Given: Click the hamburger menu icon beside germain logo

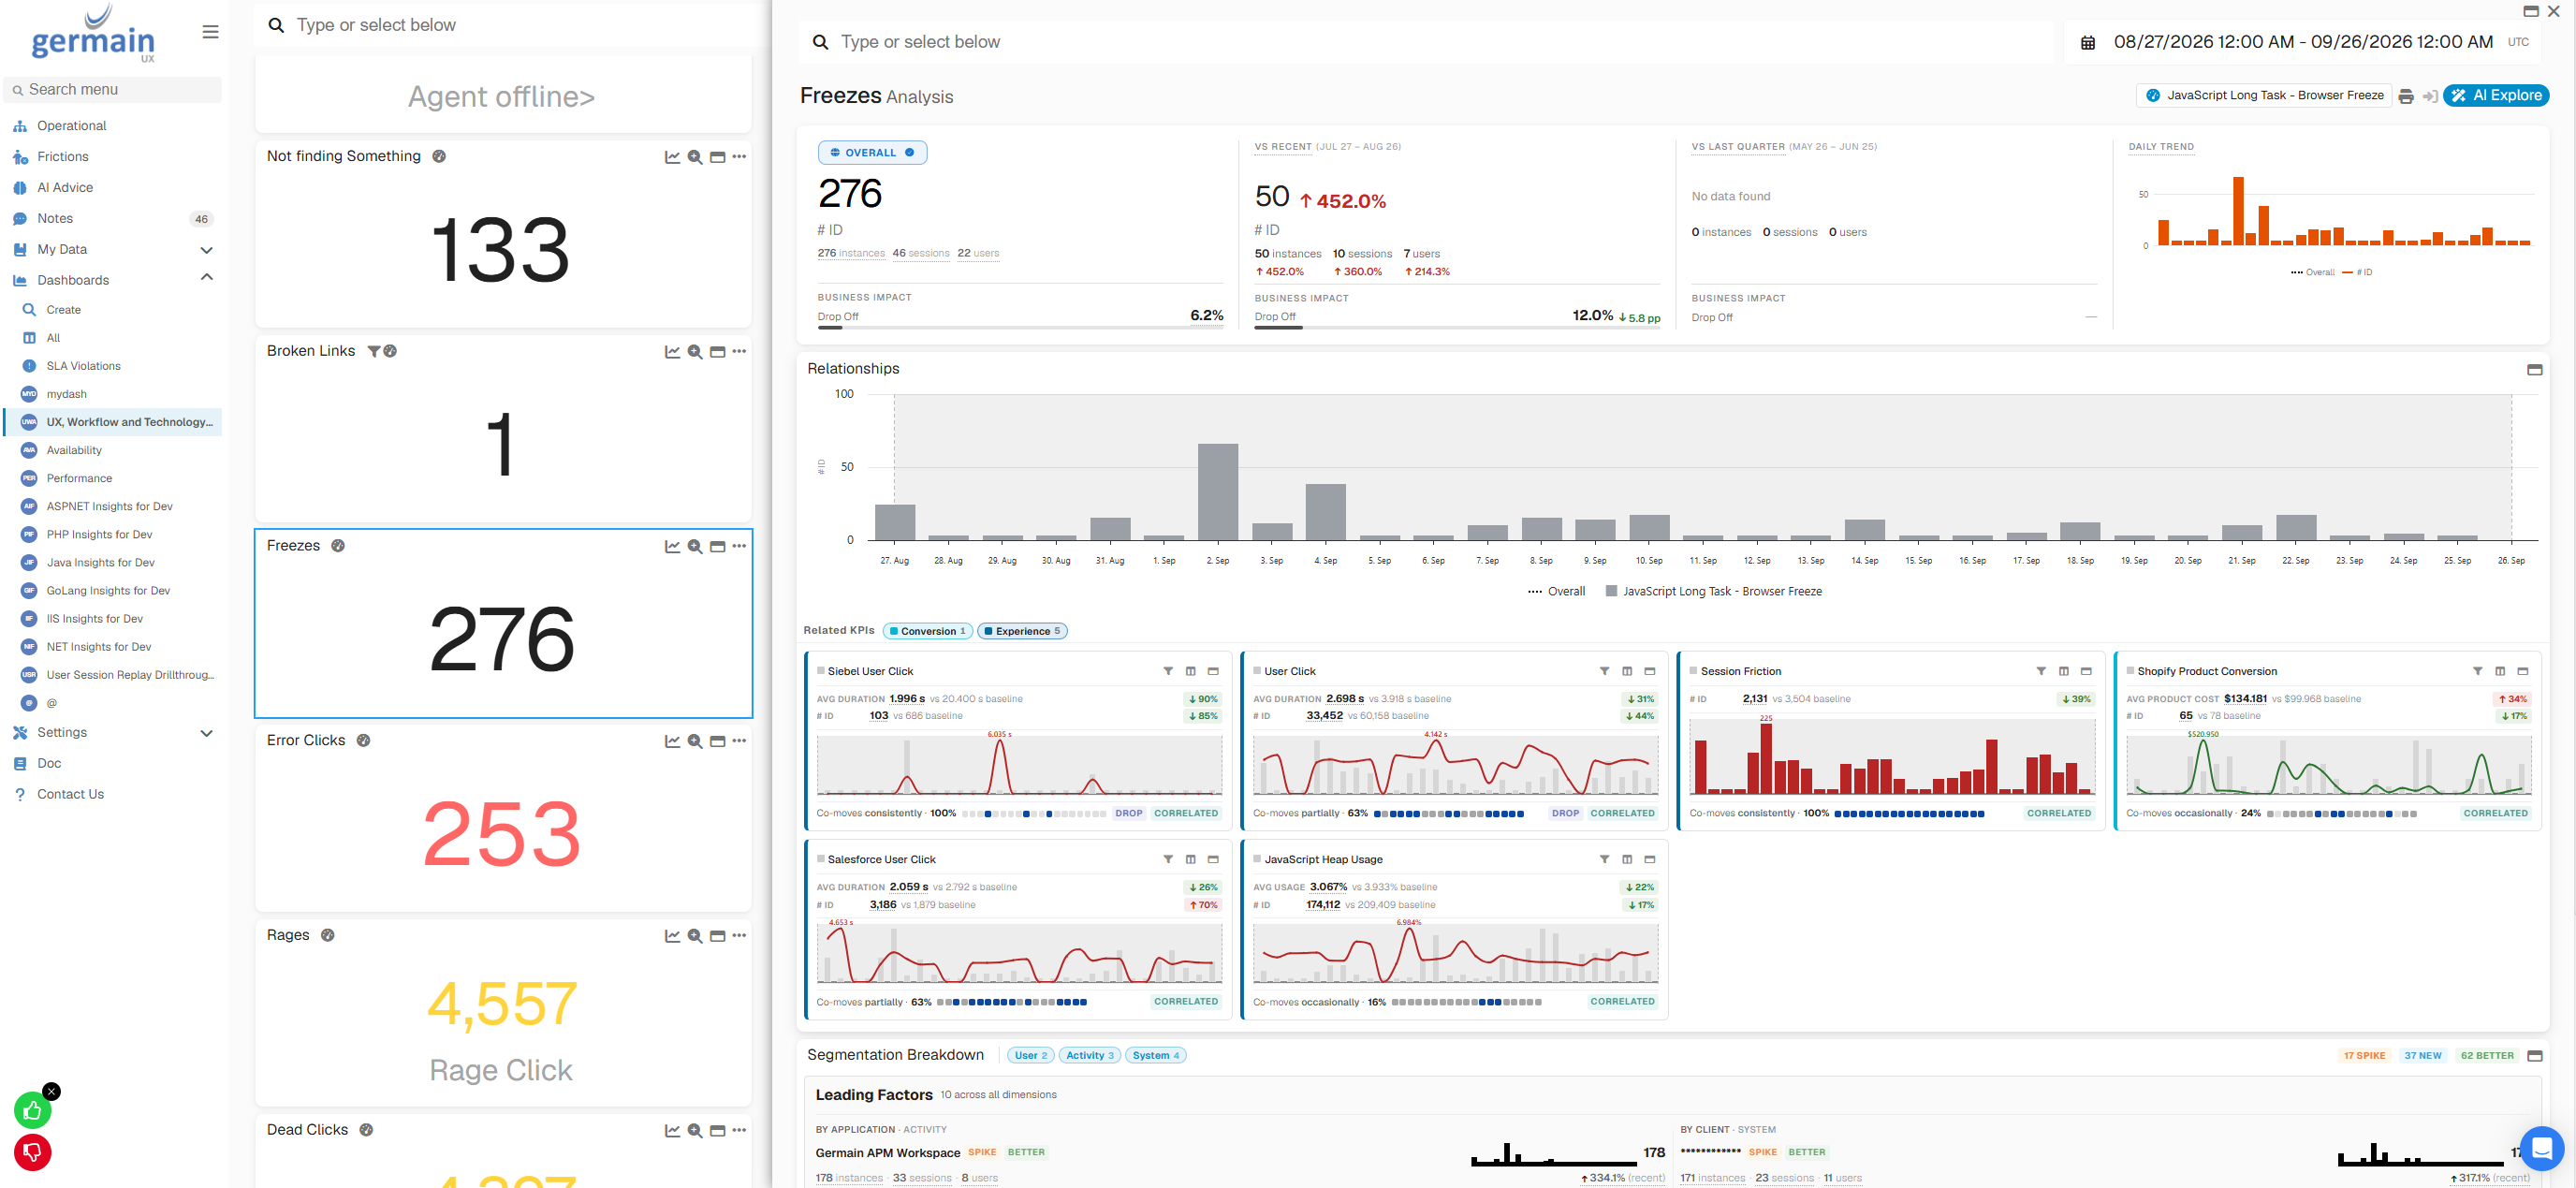Looking at the screenshot, I should click(210, 32).
